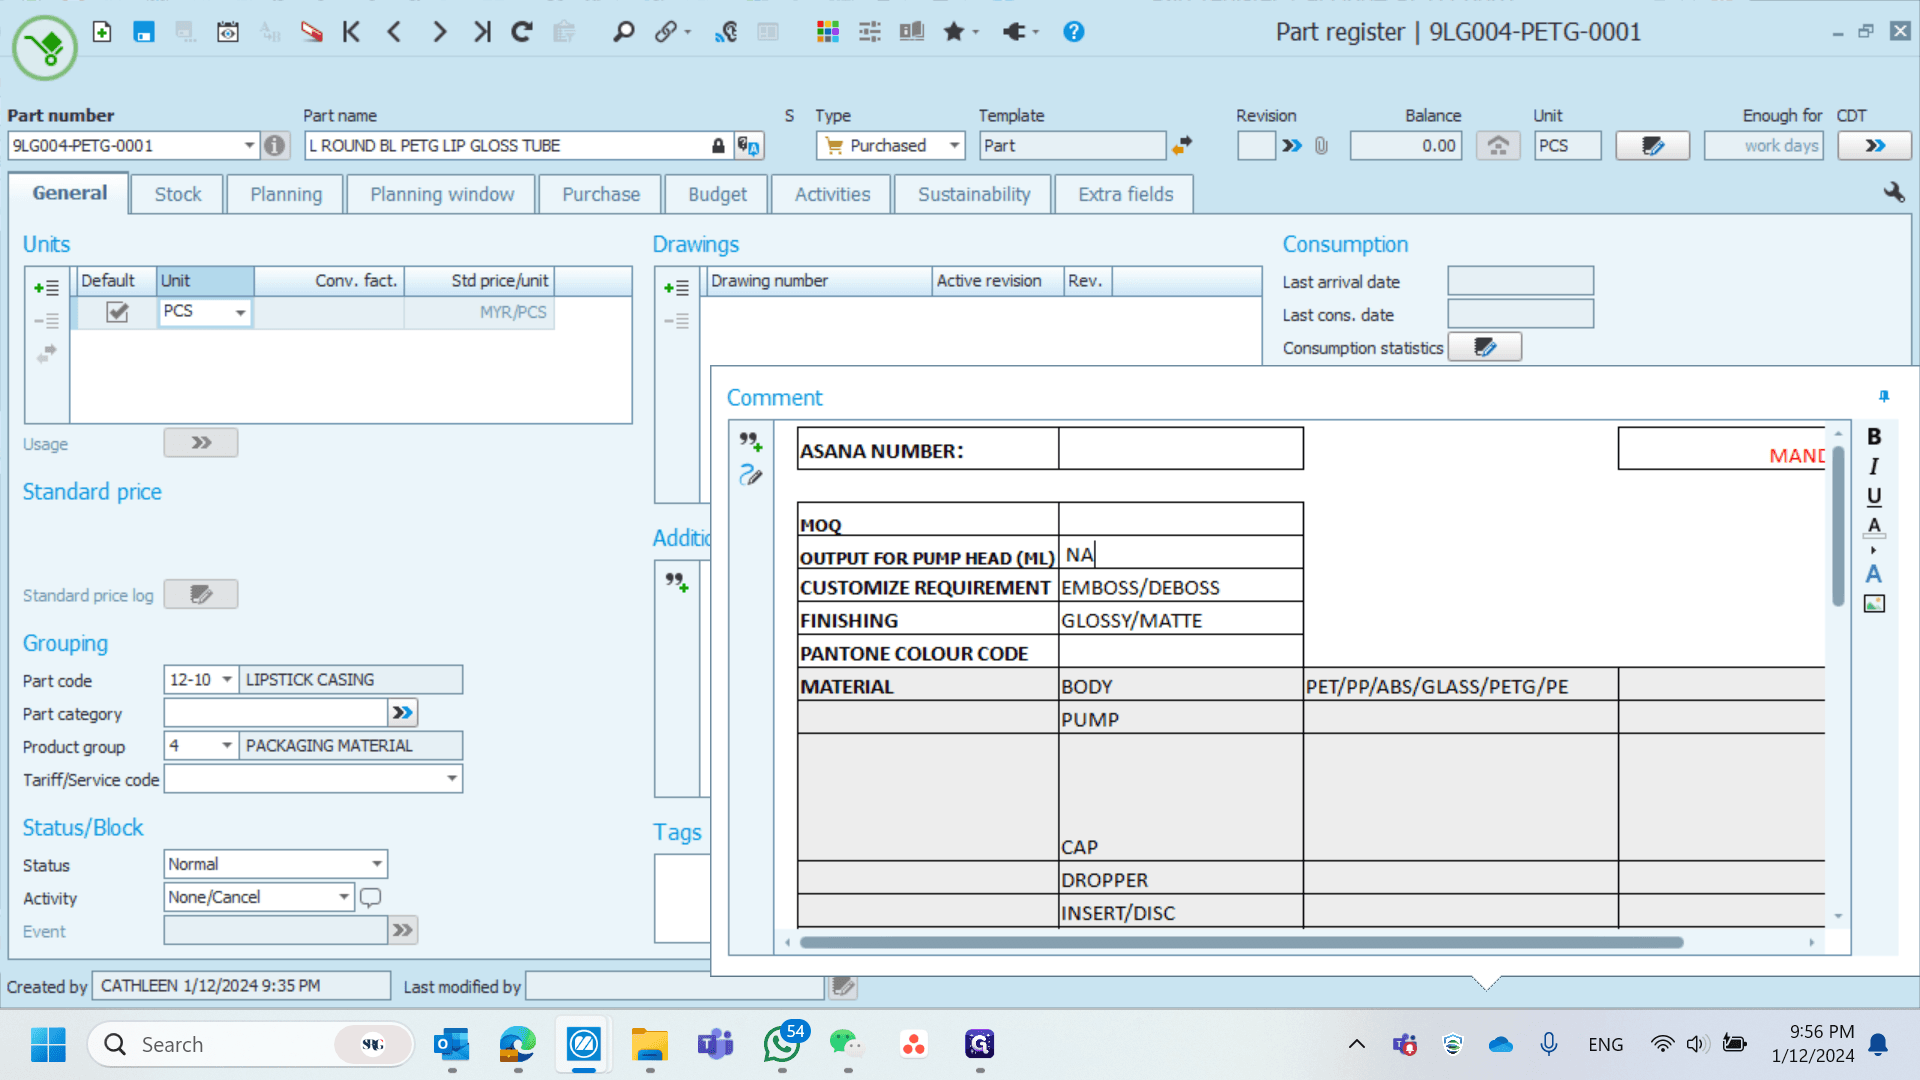Expand Tariff/Service code dropdown
The image size is (1920, 1080).
pos(452,779)
